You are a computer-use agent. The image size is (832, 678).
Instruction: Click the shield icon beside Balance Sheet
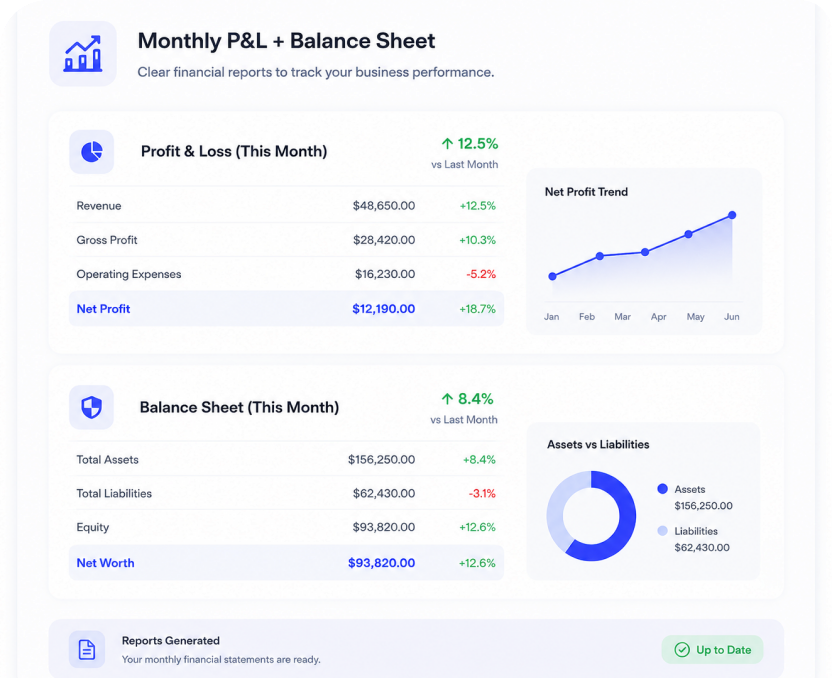point(91,407)
